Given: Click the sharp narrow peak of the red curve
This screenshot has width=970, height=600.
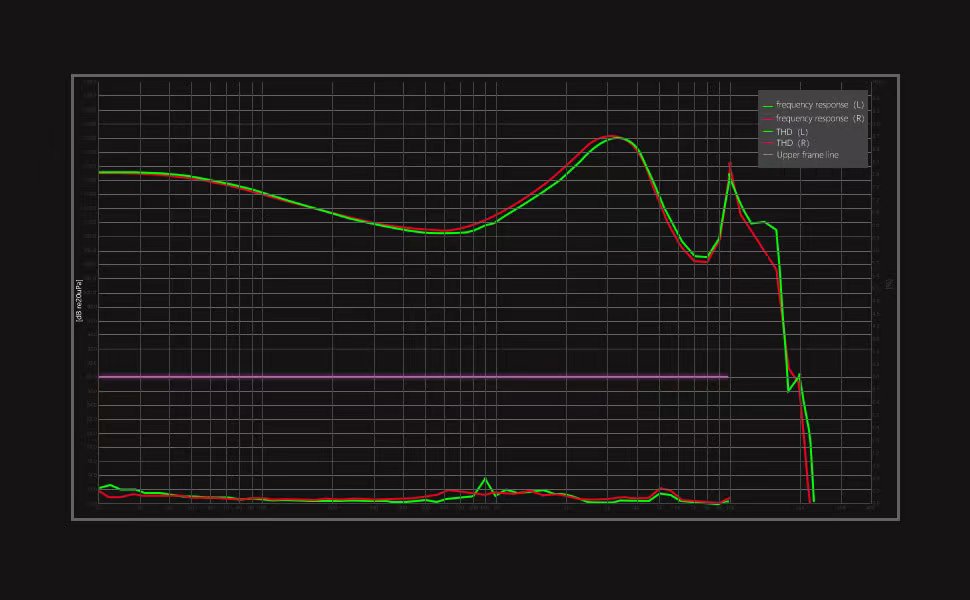Looking at the screenshot, I should pyautogui.click(x=730, y=164).
